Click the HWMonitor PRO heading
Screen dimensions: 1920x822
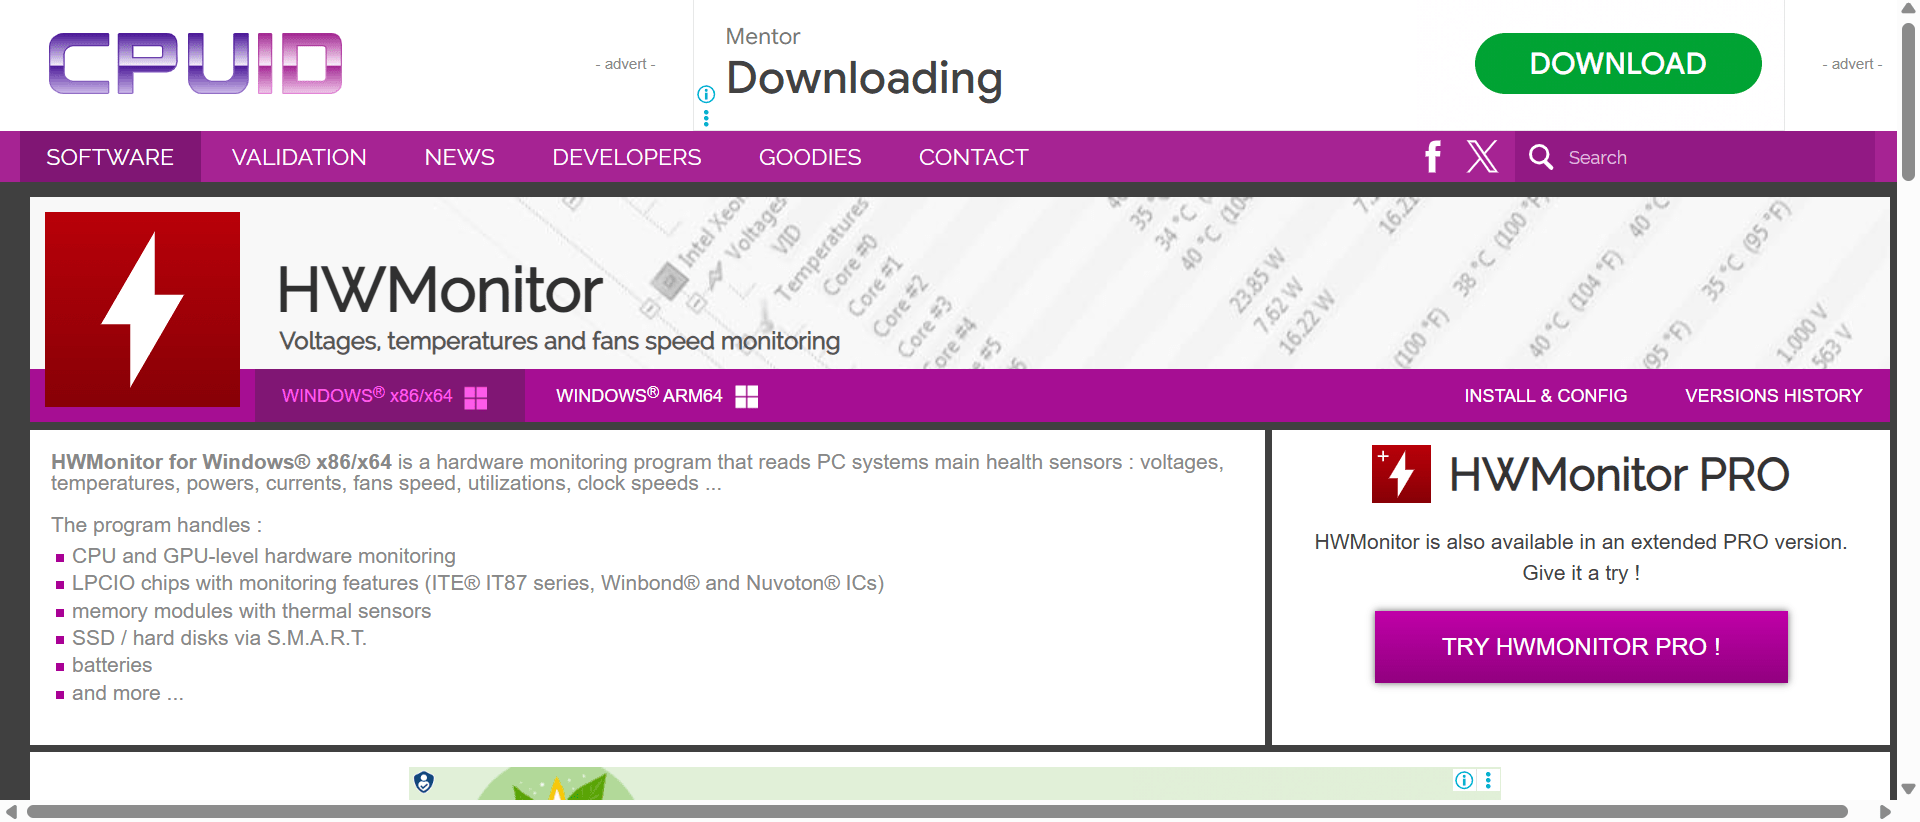pos(1619,474)
